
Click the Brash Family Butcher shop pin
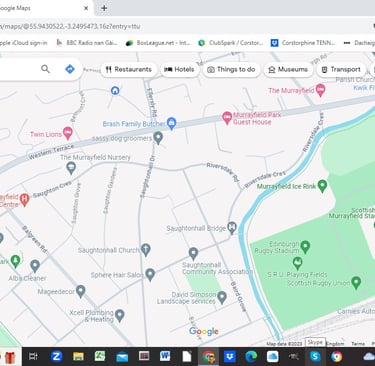(171, 124)
